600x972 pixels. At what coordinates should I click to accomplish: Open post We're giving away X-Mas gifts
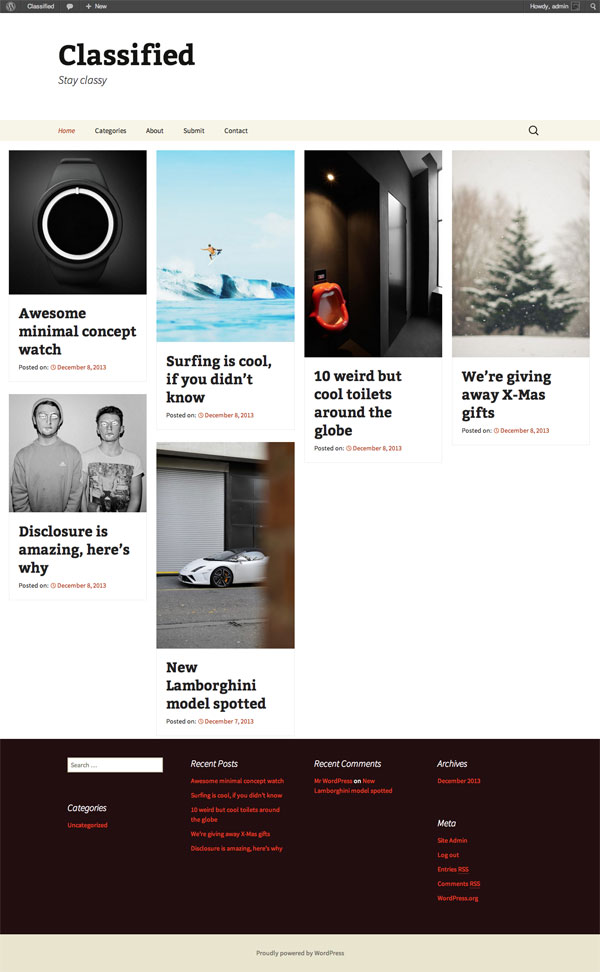pos(506,394)
